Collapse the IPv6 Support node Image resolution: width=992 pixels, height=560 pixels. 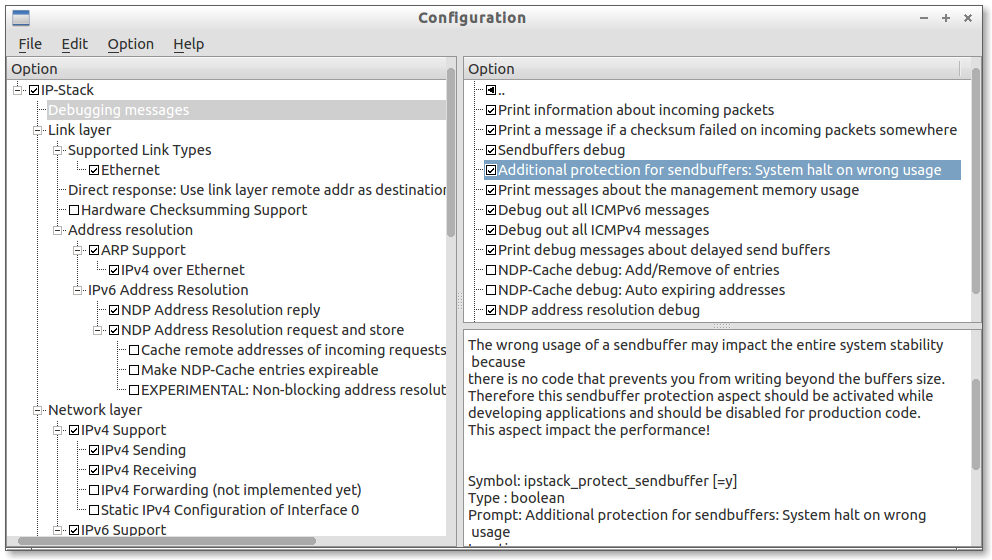click(58, 530)
